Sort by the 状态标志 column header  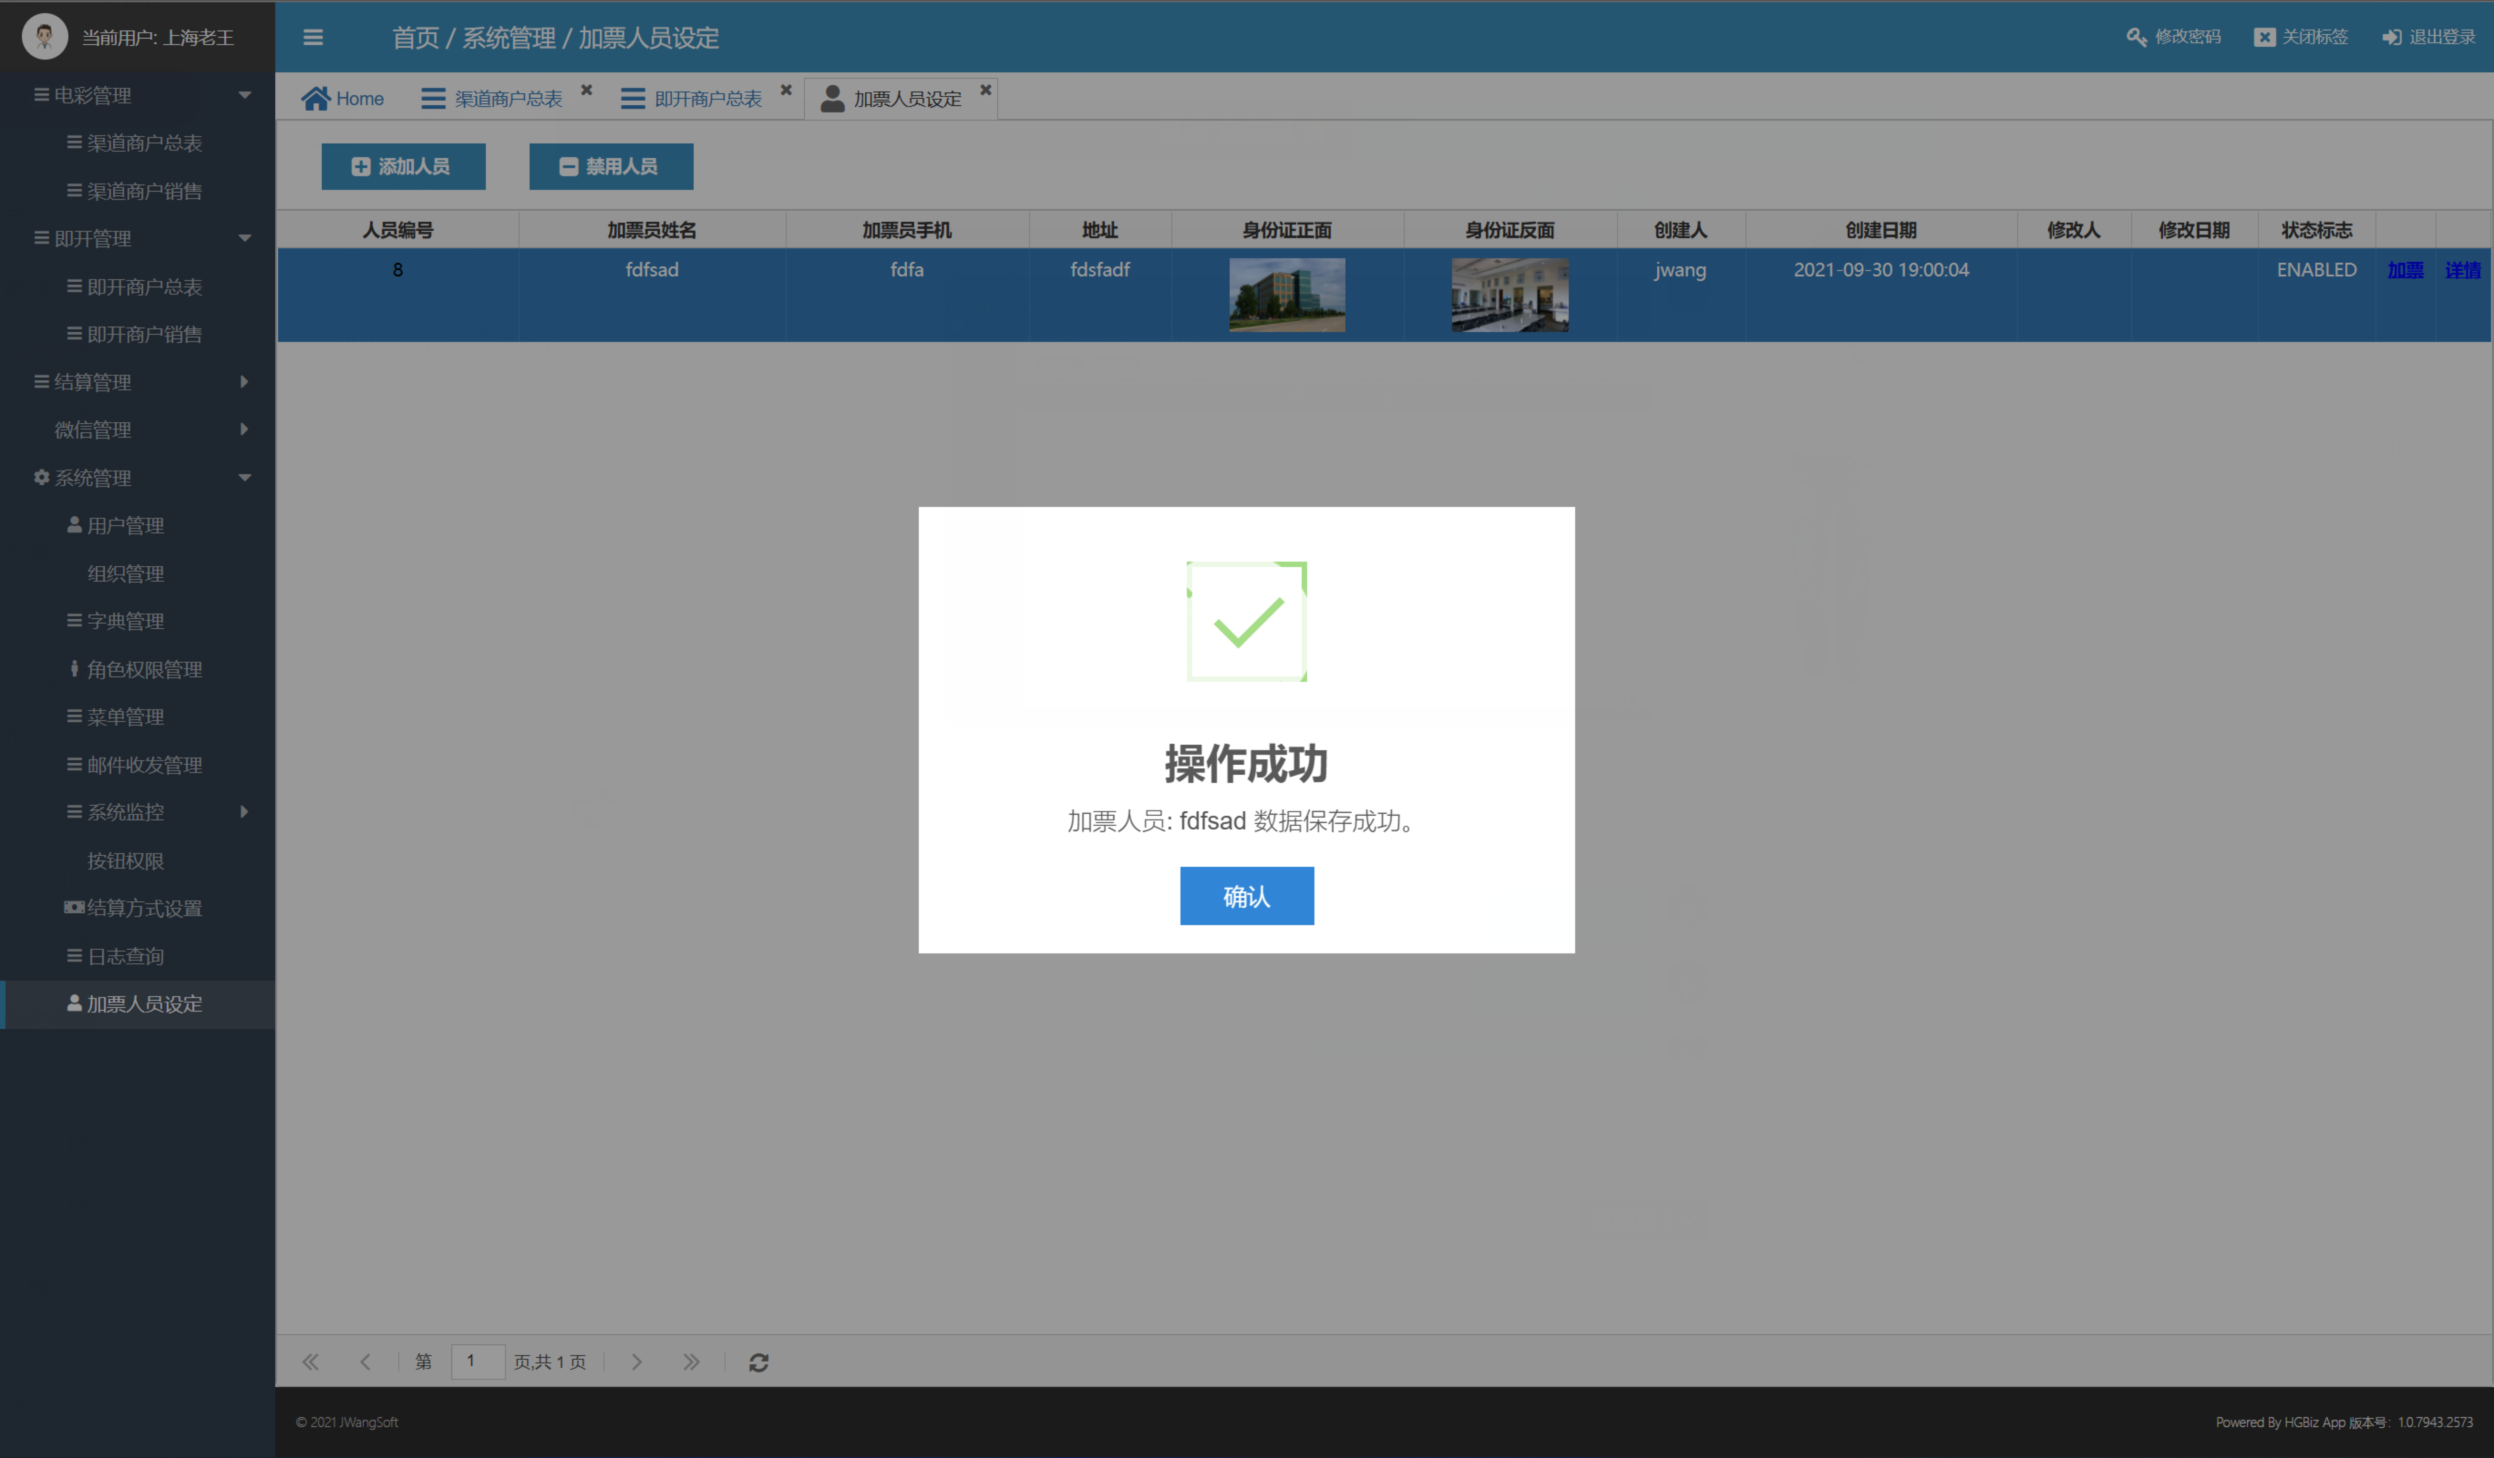coord(2316,230)
